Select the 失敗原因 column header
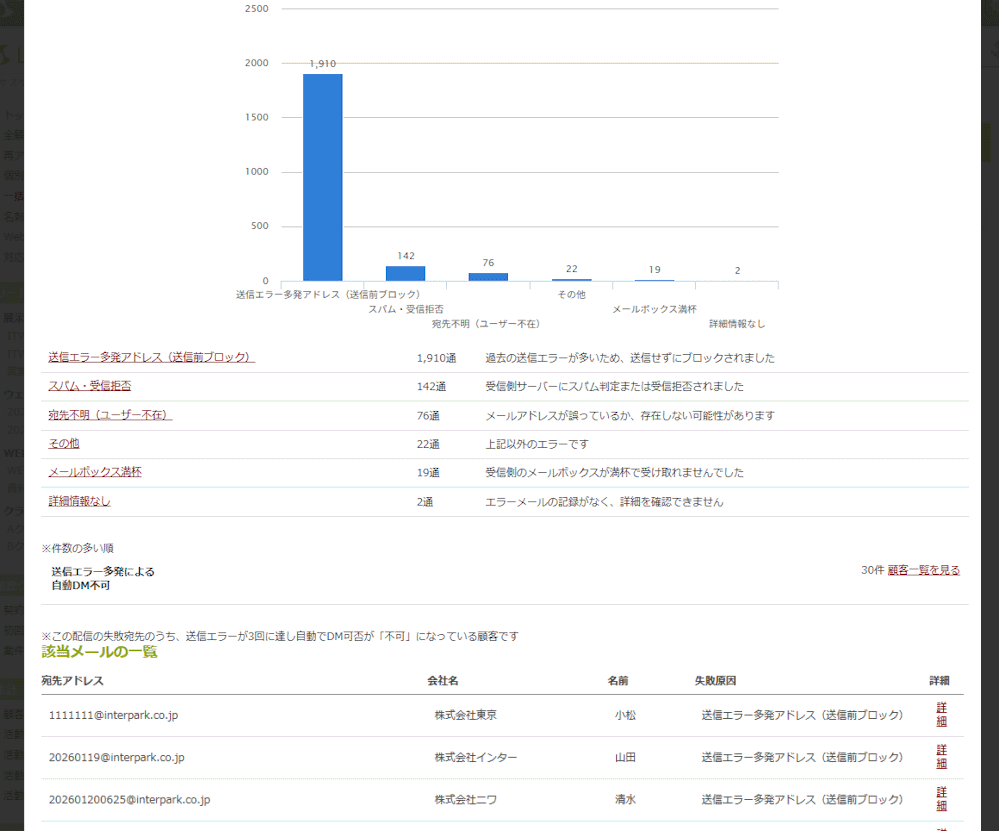The width and height of the screenshot is (999, 831). pos(715,681)
